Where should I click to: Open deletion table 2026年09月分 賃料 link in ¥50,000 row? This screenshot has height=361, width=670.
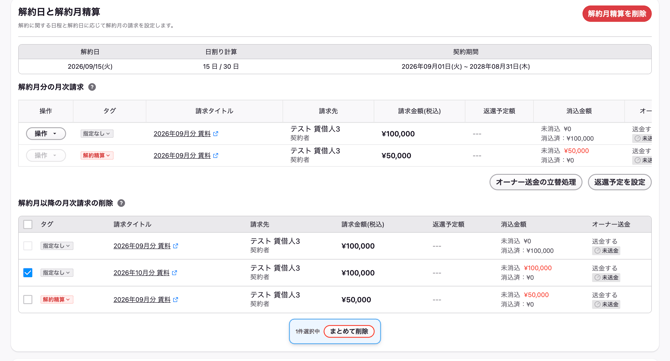142,299
